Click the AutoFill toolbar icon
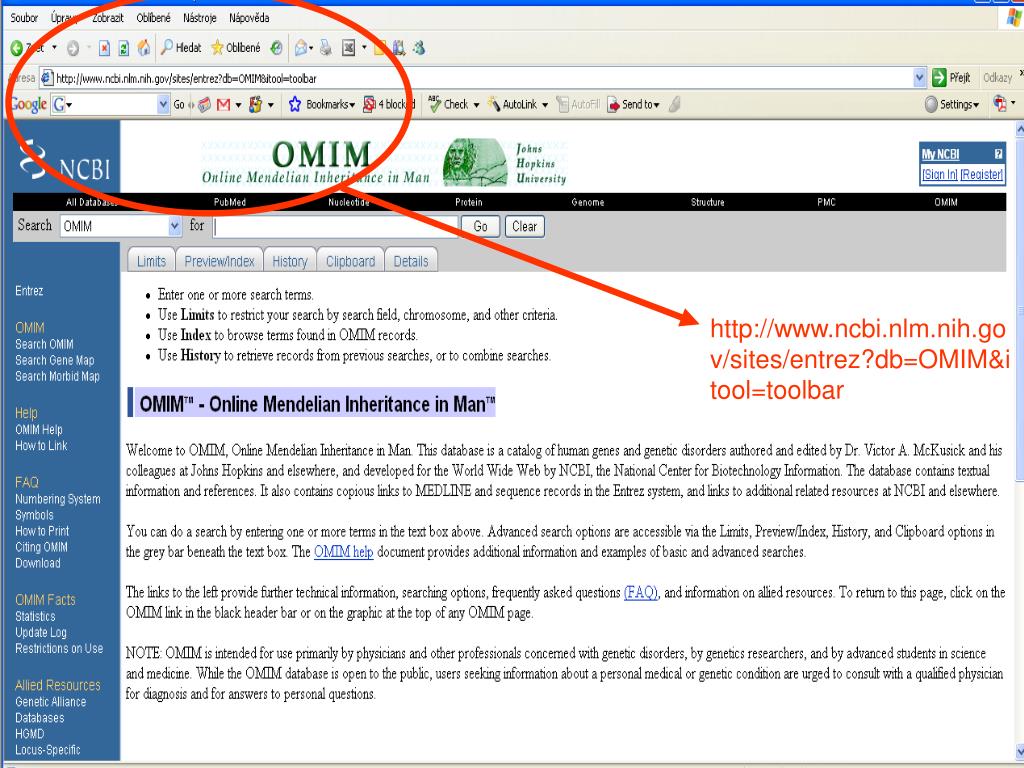 click(x=577, y=104)
